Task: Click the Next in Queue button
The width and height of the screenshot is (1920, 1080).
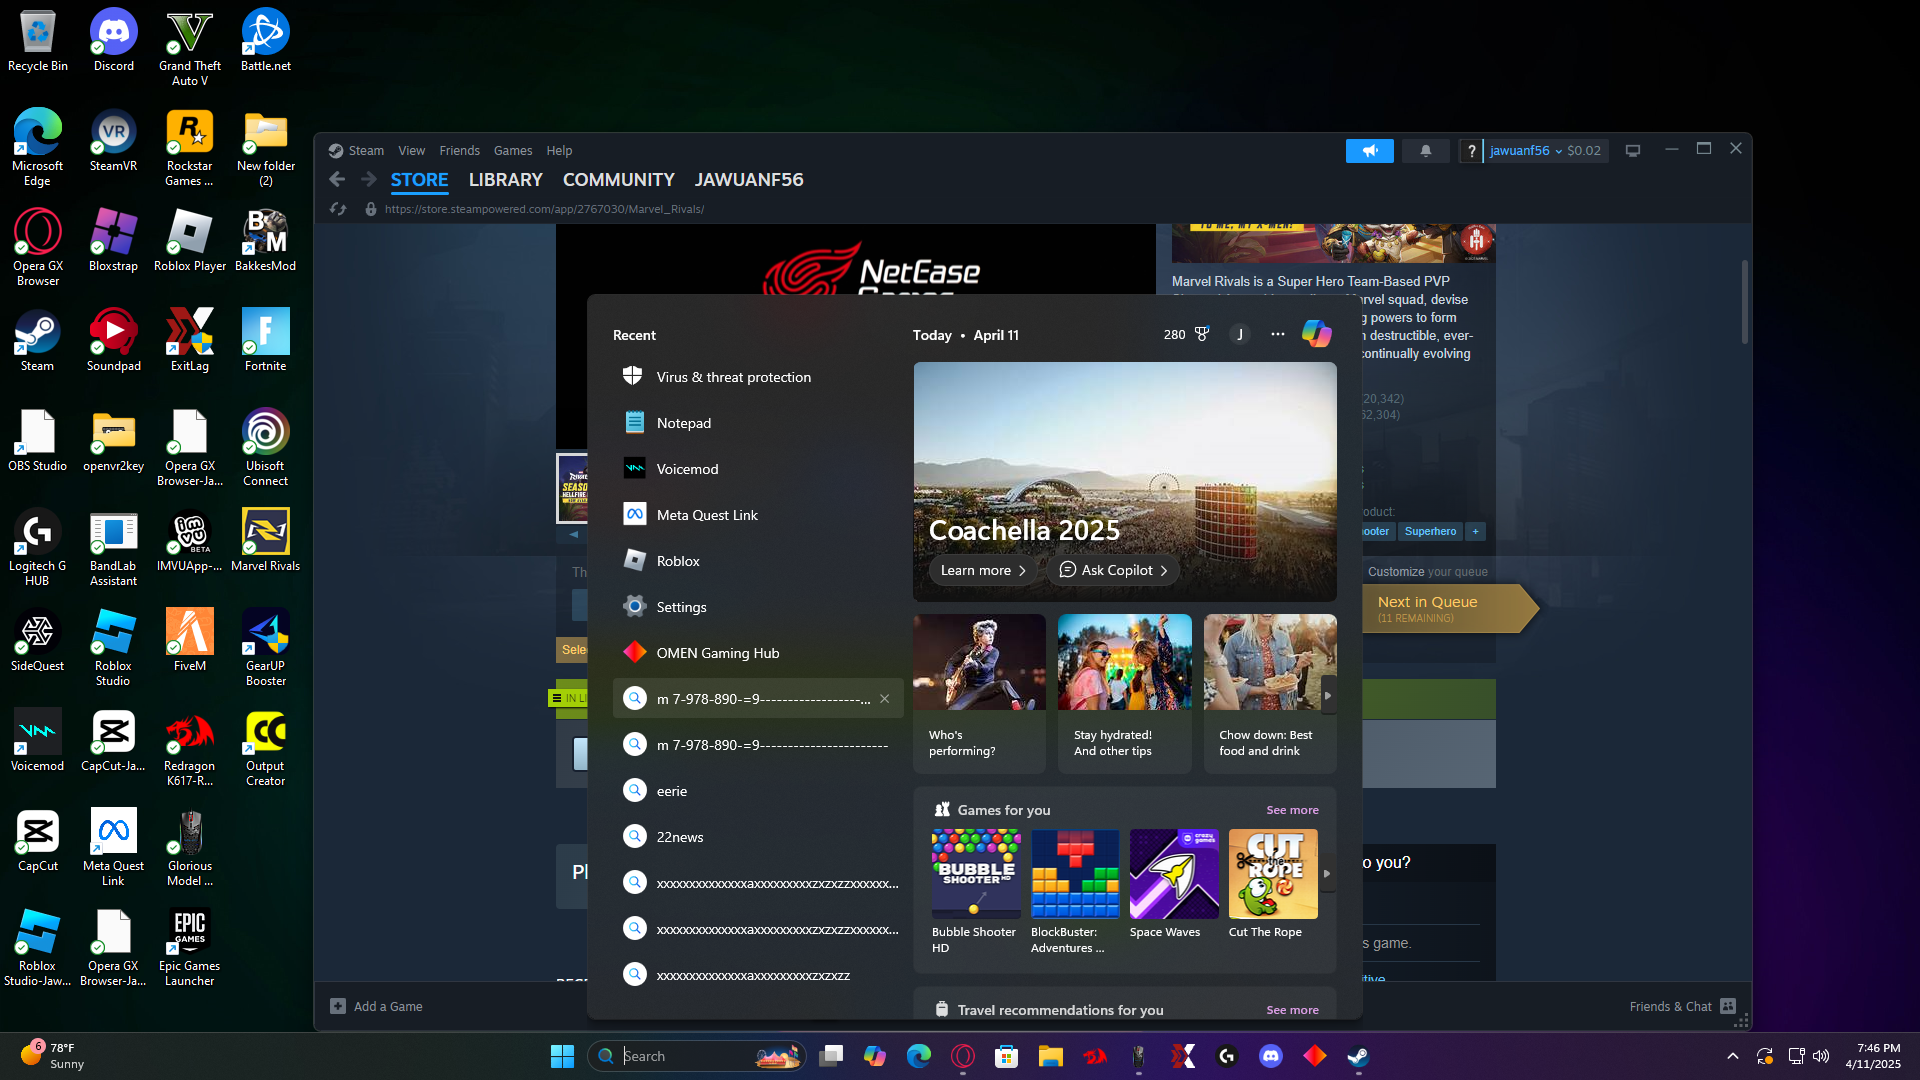Action: pyautogui.click(x=1448, y=608)
